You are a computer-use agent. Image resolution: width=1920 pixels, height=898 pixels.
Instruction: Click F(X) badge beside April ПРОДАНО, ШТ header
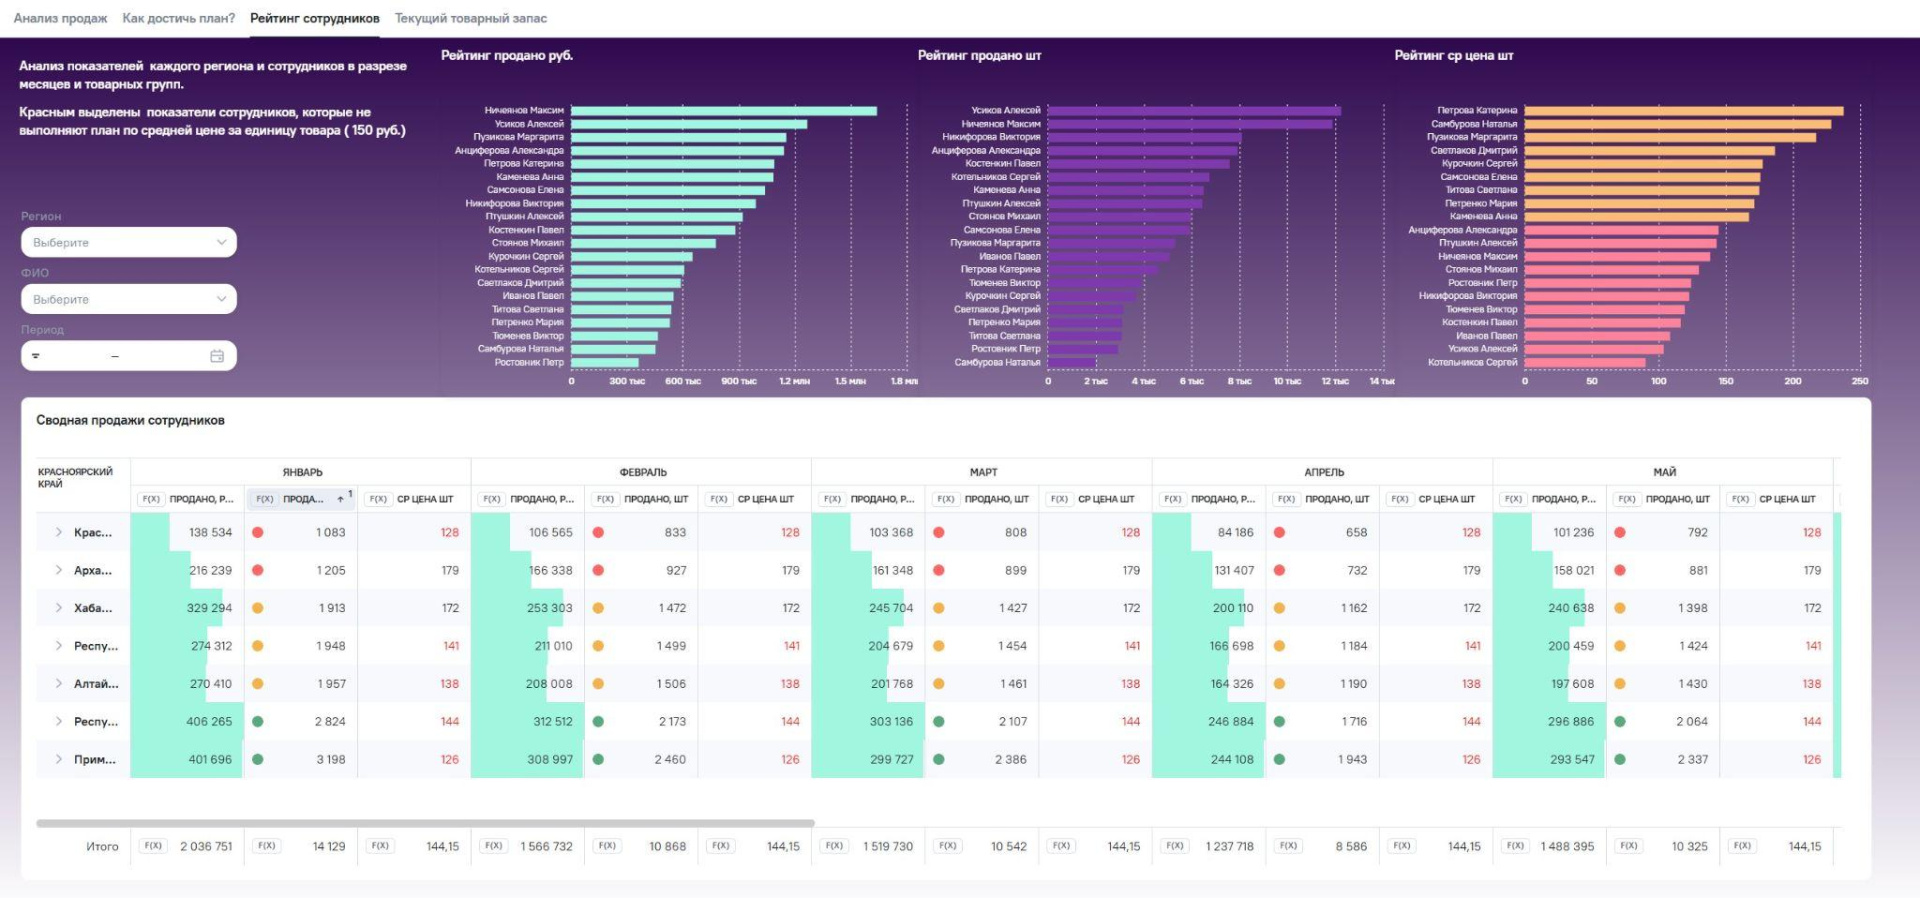point(1286,499)
